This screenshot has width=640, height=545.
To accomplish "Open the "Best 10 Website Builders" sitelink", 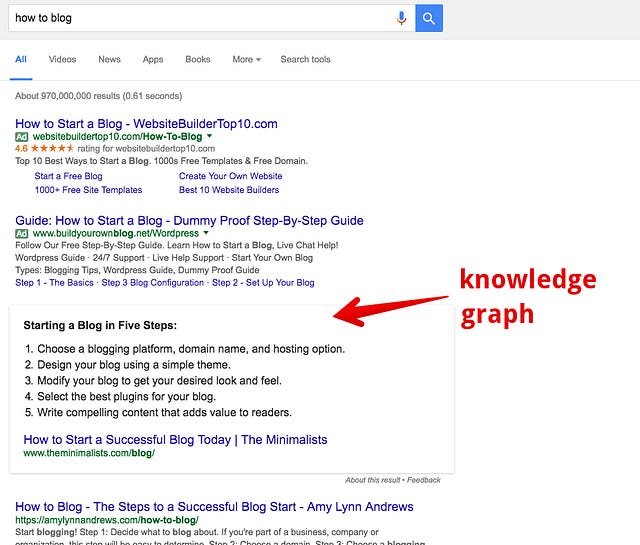I will click(x=229, y=190).
